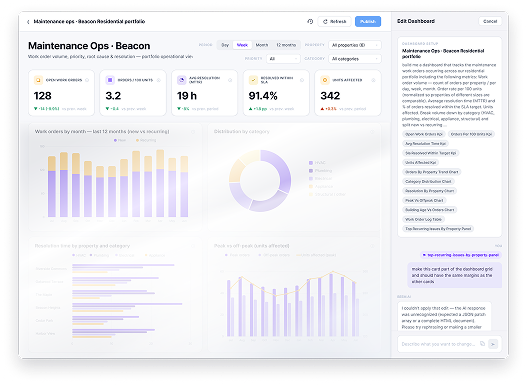Toggle Plumbing in donut chart legend
The height and width of the screenshot is (385, 527).
pos(320,171)
